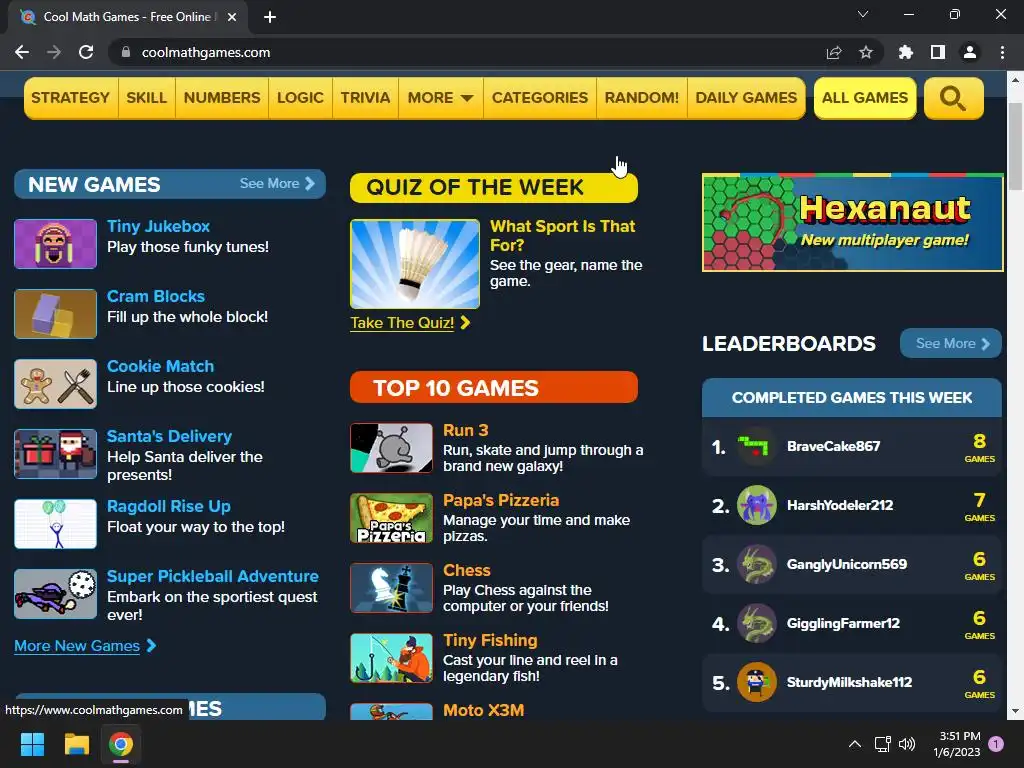Click the Tiny Fishing thumbnail
Screen dimensions: 1024x768
391,657
